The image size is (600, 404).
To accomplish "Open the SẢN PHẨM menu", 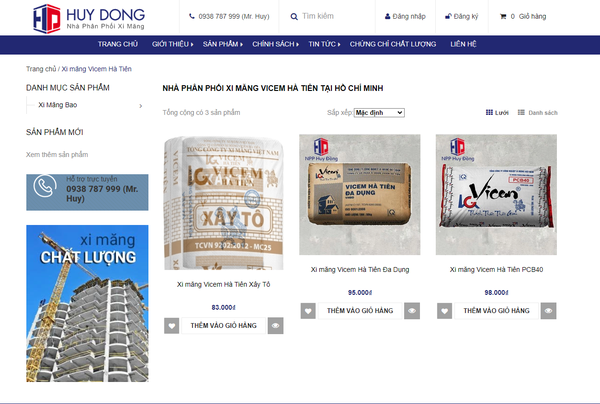I will (223, 44).
